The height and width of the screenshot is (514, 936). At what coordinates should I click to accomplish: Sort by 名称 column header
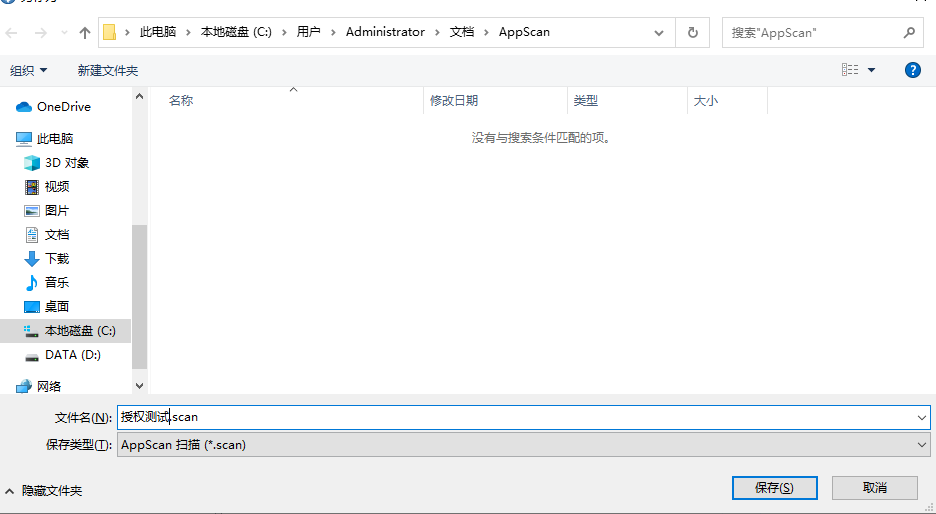point(181,100)
